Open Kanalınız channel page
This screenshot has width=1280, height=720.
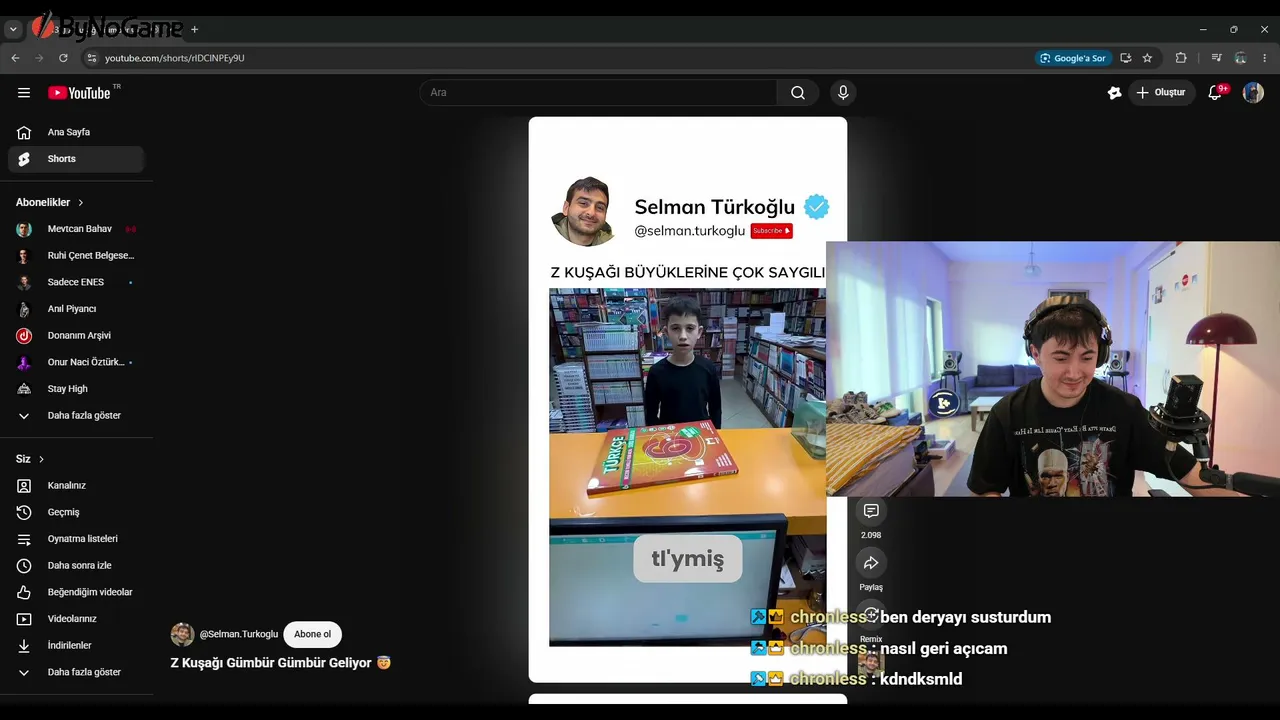coord(77,486)
